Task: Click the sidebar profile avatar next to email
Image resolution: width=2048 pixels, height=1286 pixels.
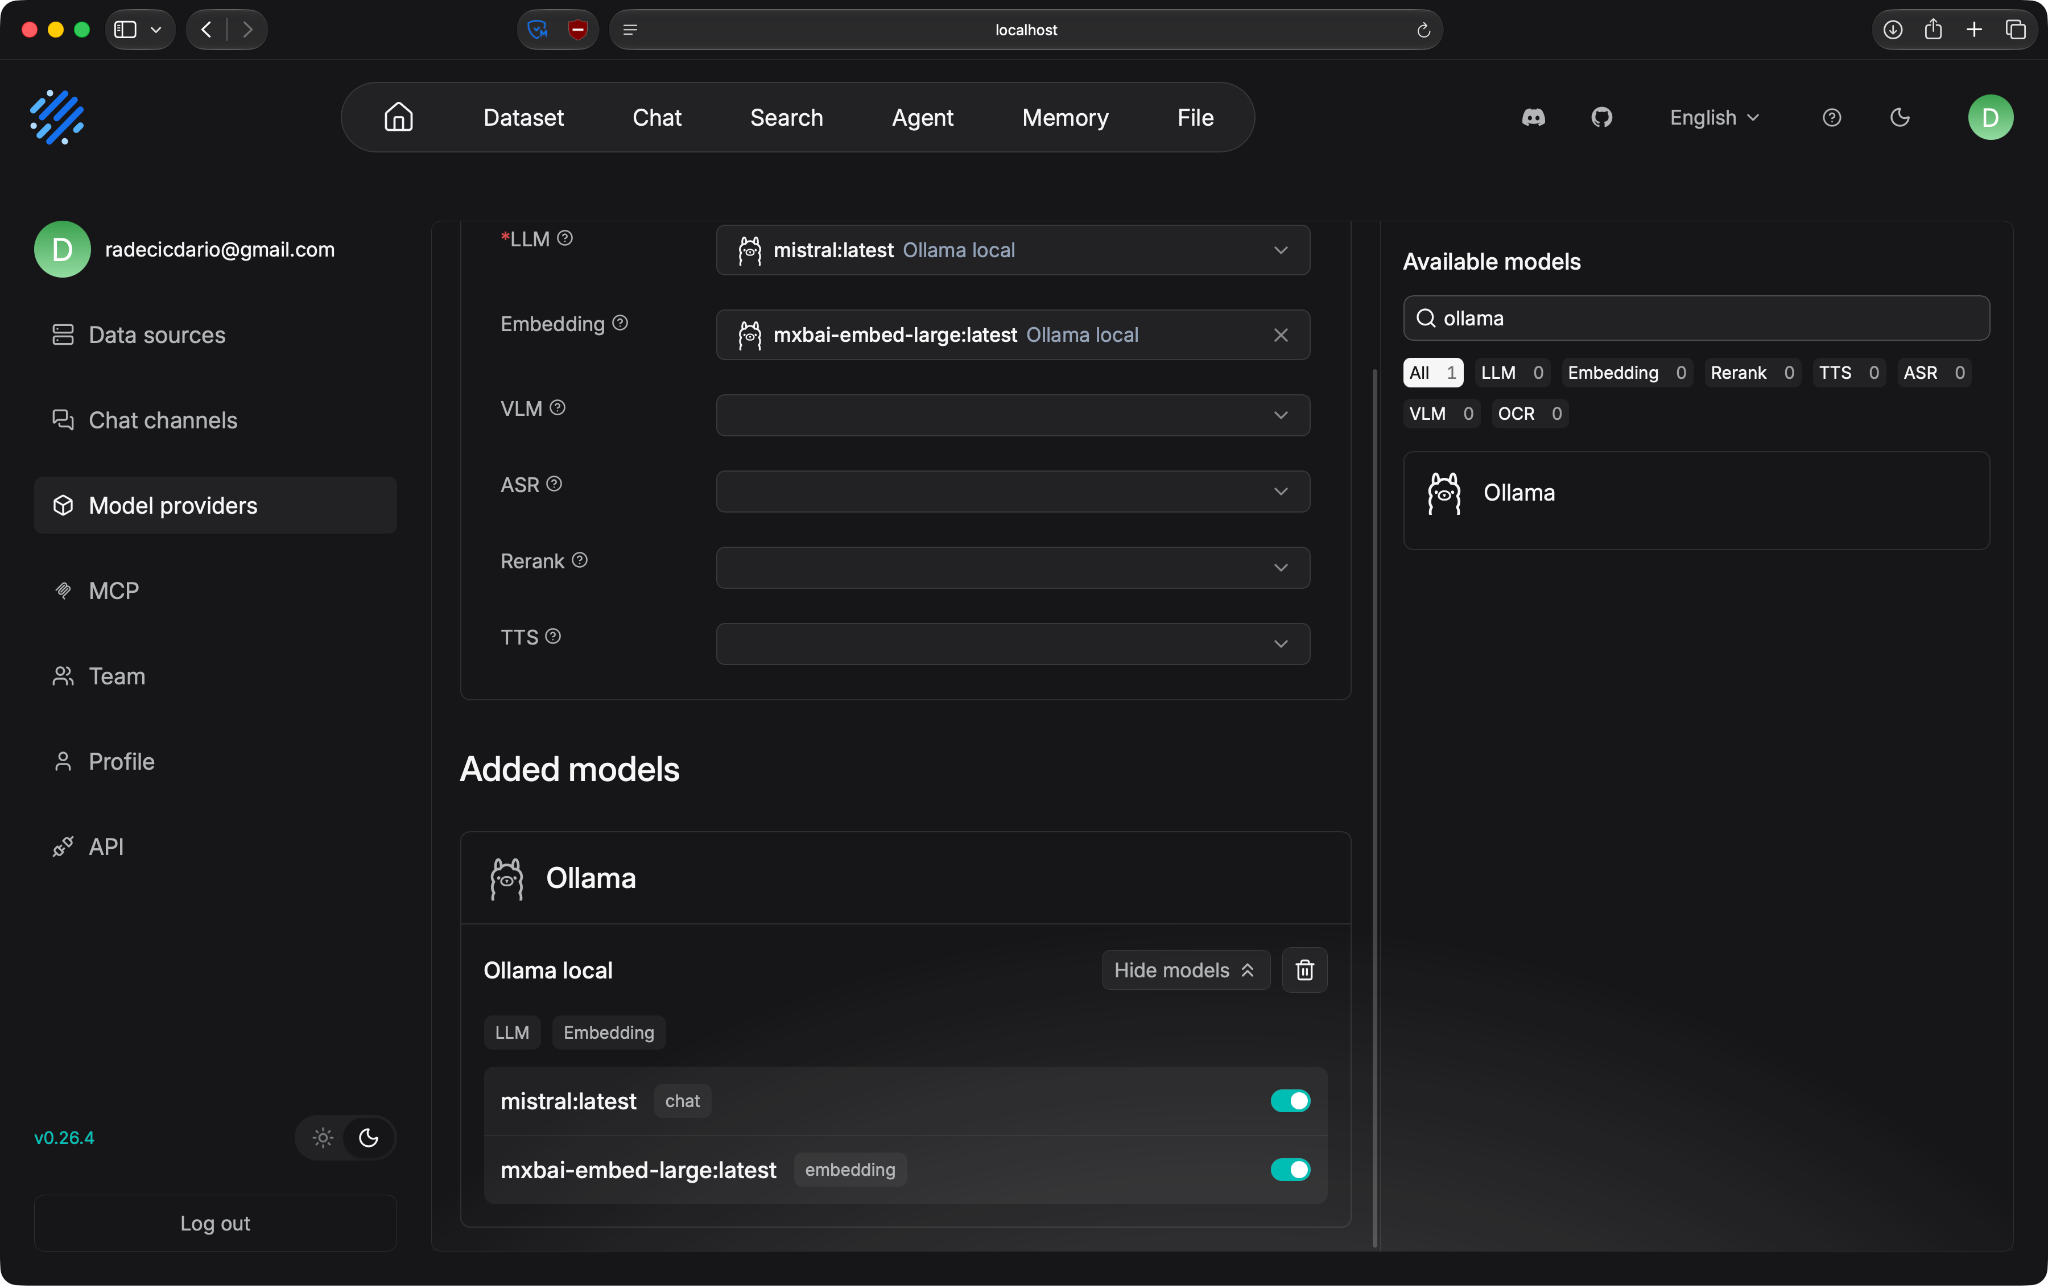Action: click(x=62, y=249)
